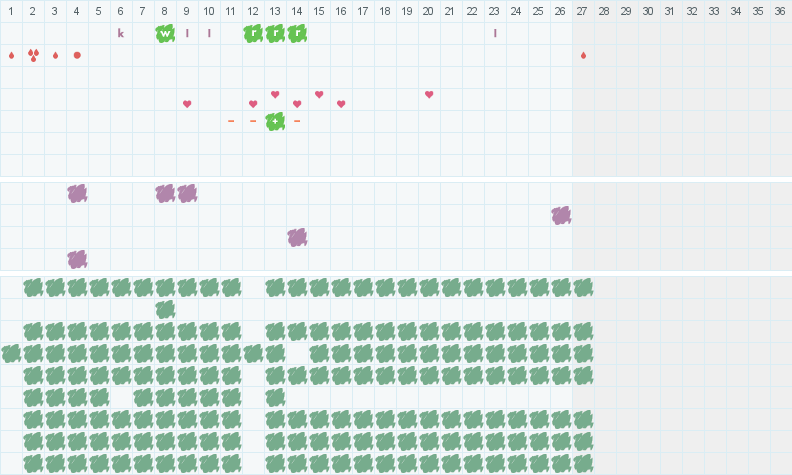Click the day 18 column header

pyautogui.click(x=385, y=11)
